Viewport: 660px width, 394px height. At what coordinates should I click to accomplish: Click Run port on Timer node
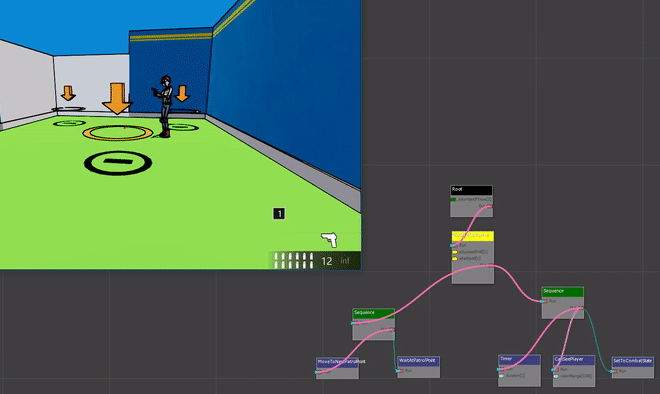coord(501,369)
